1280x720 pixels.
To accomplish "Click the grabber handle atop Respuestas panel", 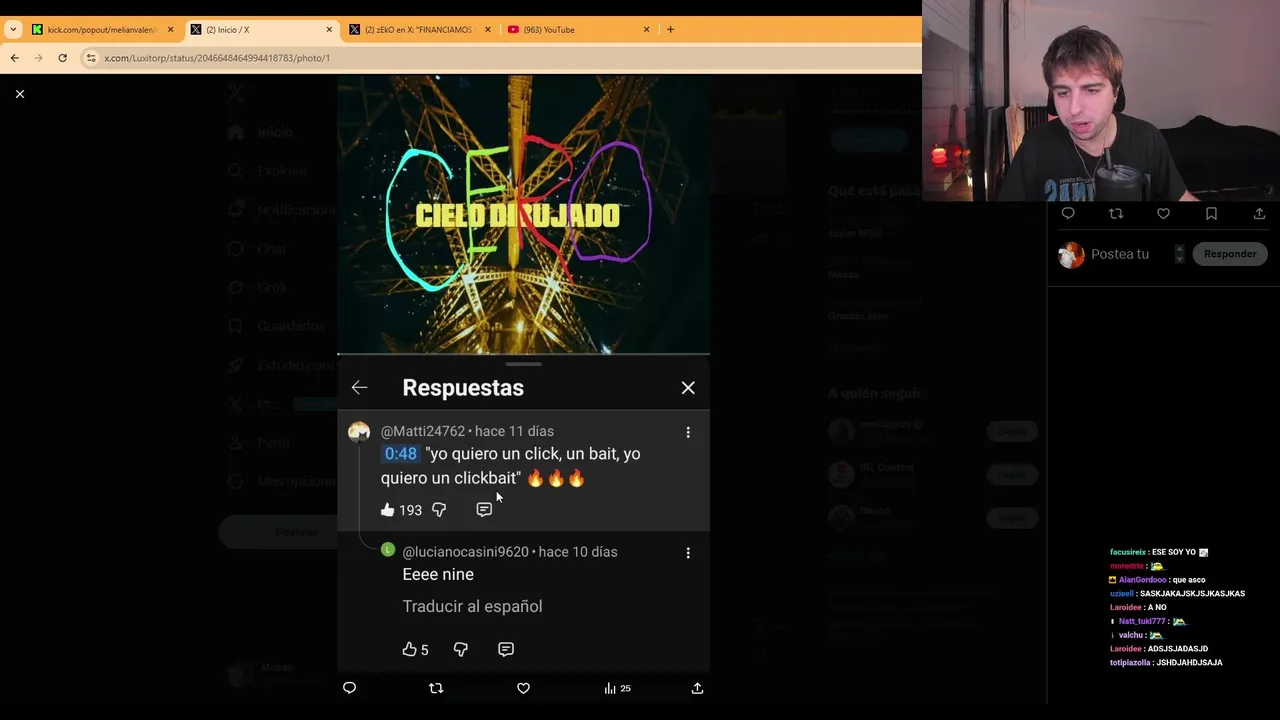I will pos(523,364).
